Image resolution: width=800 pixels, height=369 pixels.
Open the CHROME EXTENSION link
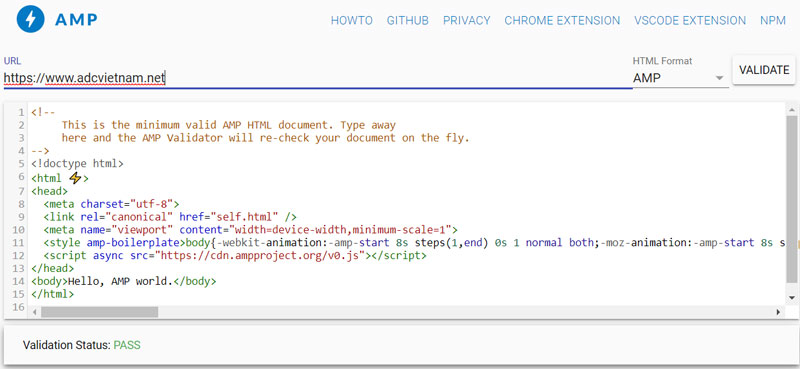point(562,20)
